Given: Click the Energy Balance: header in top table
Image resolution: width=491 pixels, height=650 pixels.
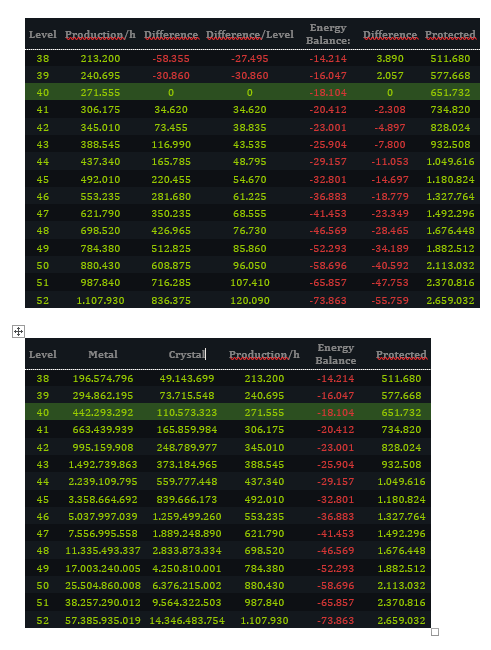Looking at the screenshot, I should point(328,34).
